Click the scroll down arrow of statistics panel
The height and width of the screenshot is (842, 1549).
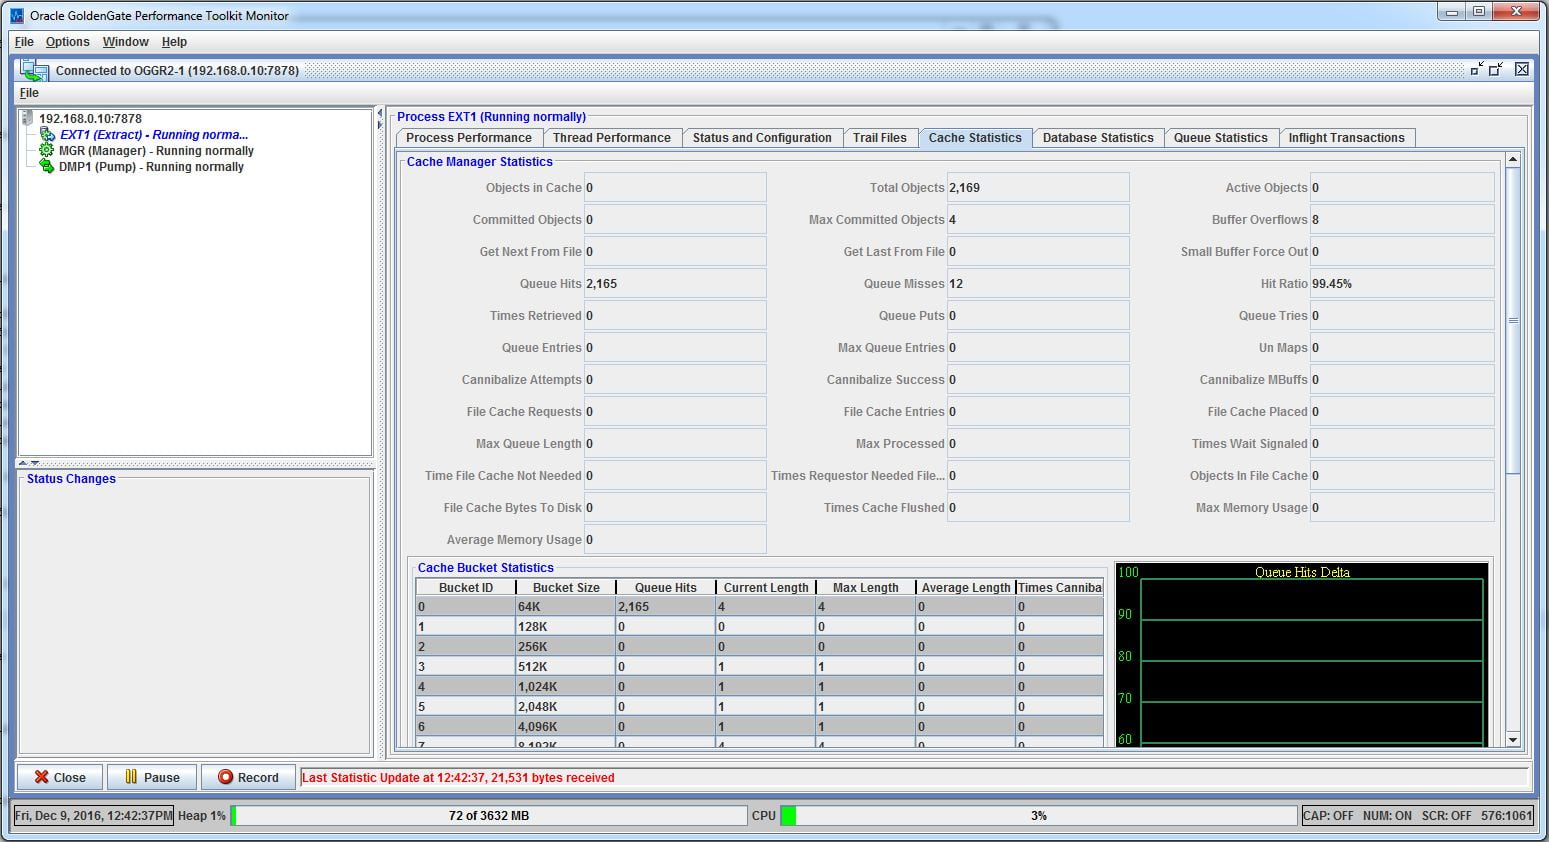point(1512,740)
